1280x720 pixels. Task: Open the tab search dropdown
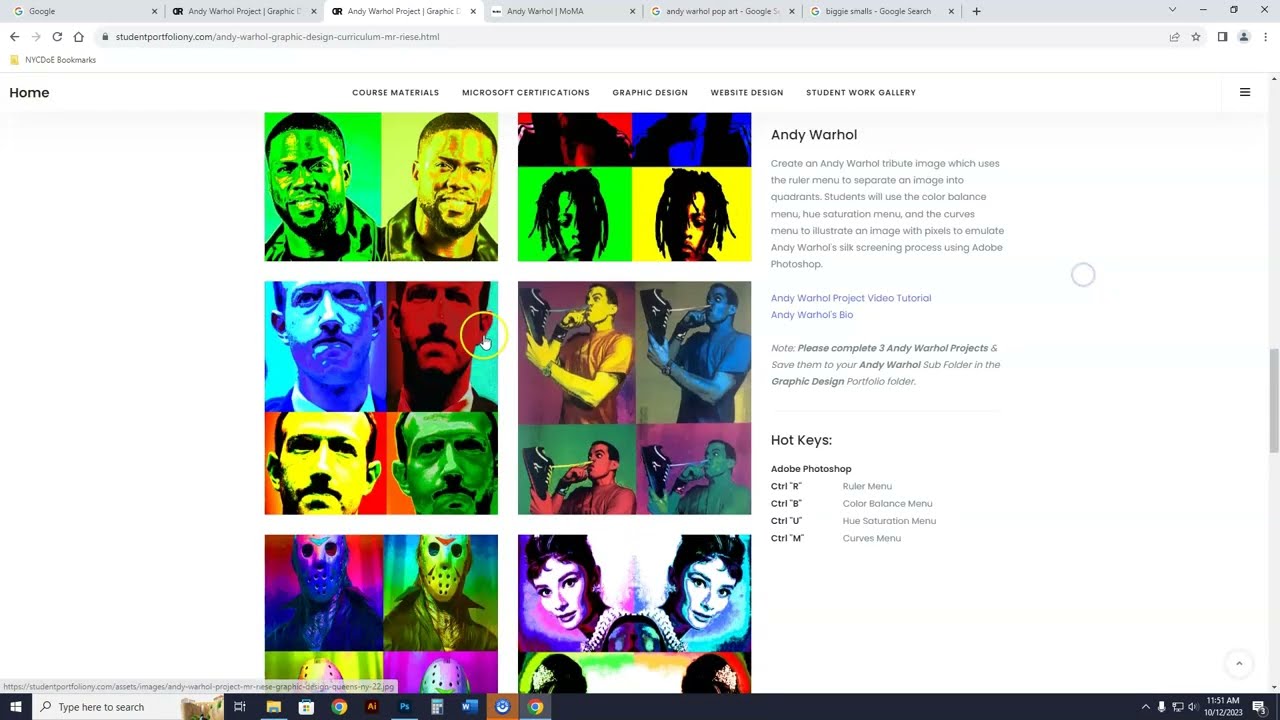click(x=1172, y=10)
